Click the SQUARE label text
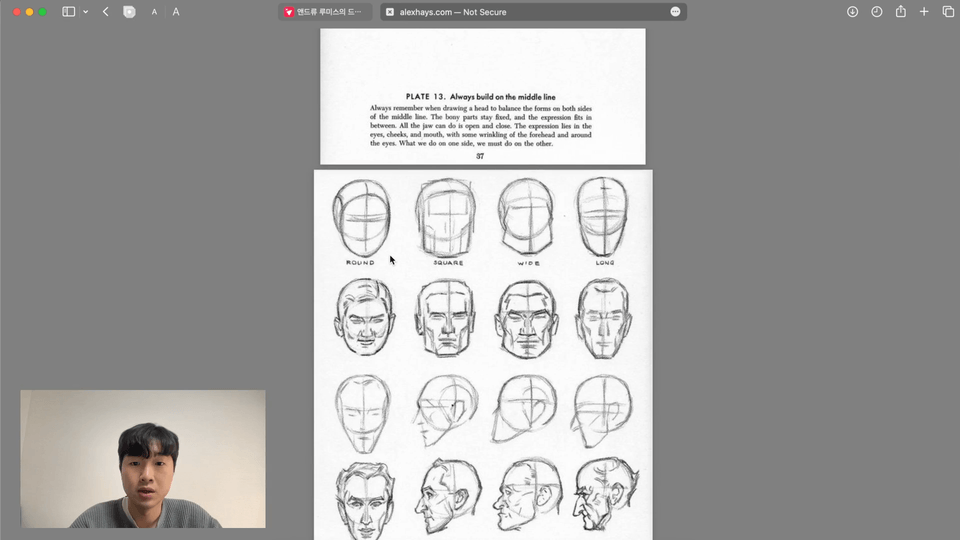 (448, 263)
